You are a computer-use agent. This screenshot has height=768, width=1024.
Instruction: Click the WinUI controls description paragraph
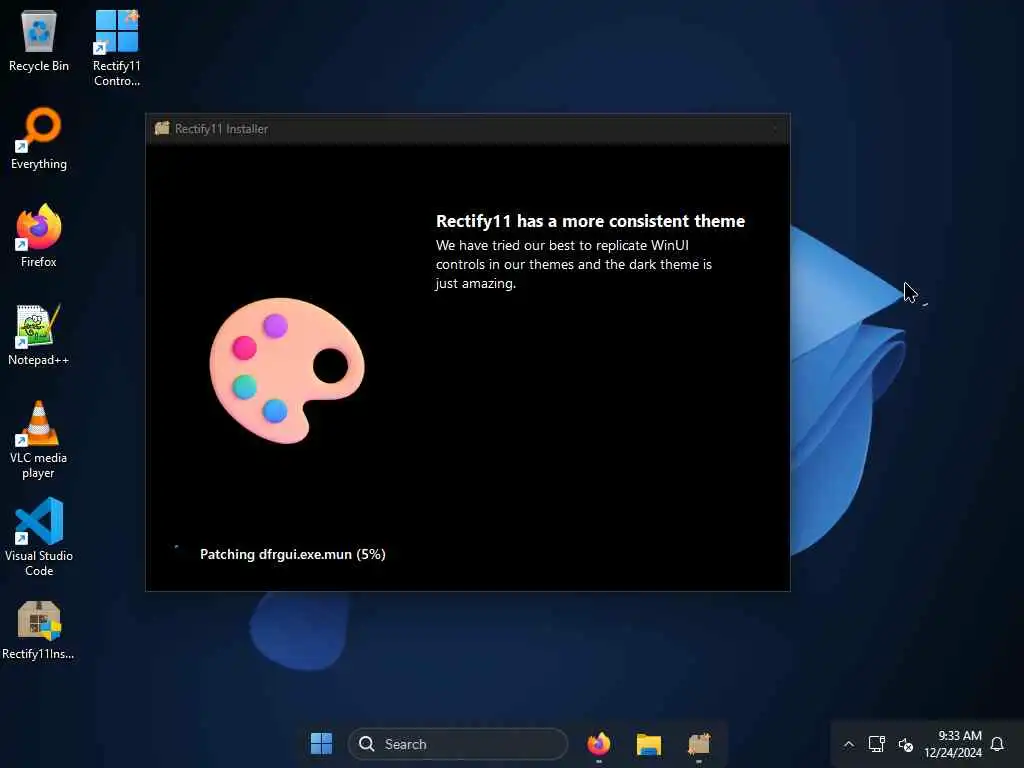click(x=573, y=264)
